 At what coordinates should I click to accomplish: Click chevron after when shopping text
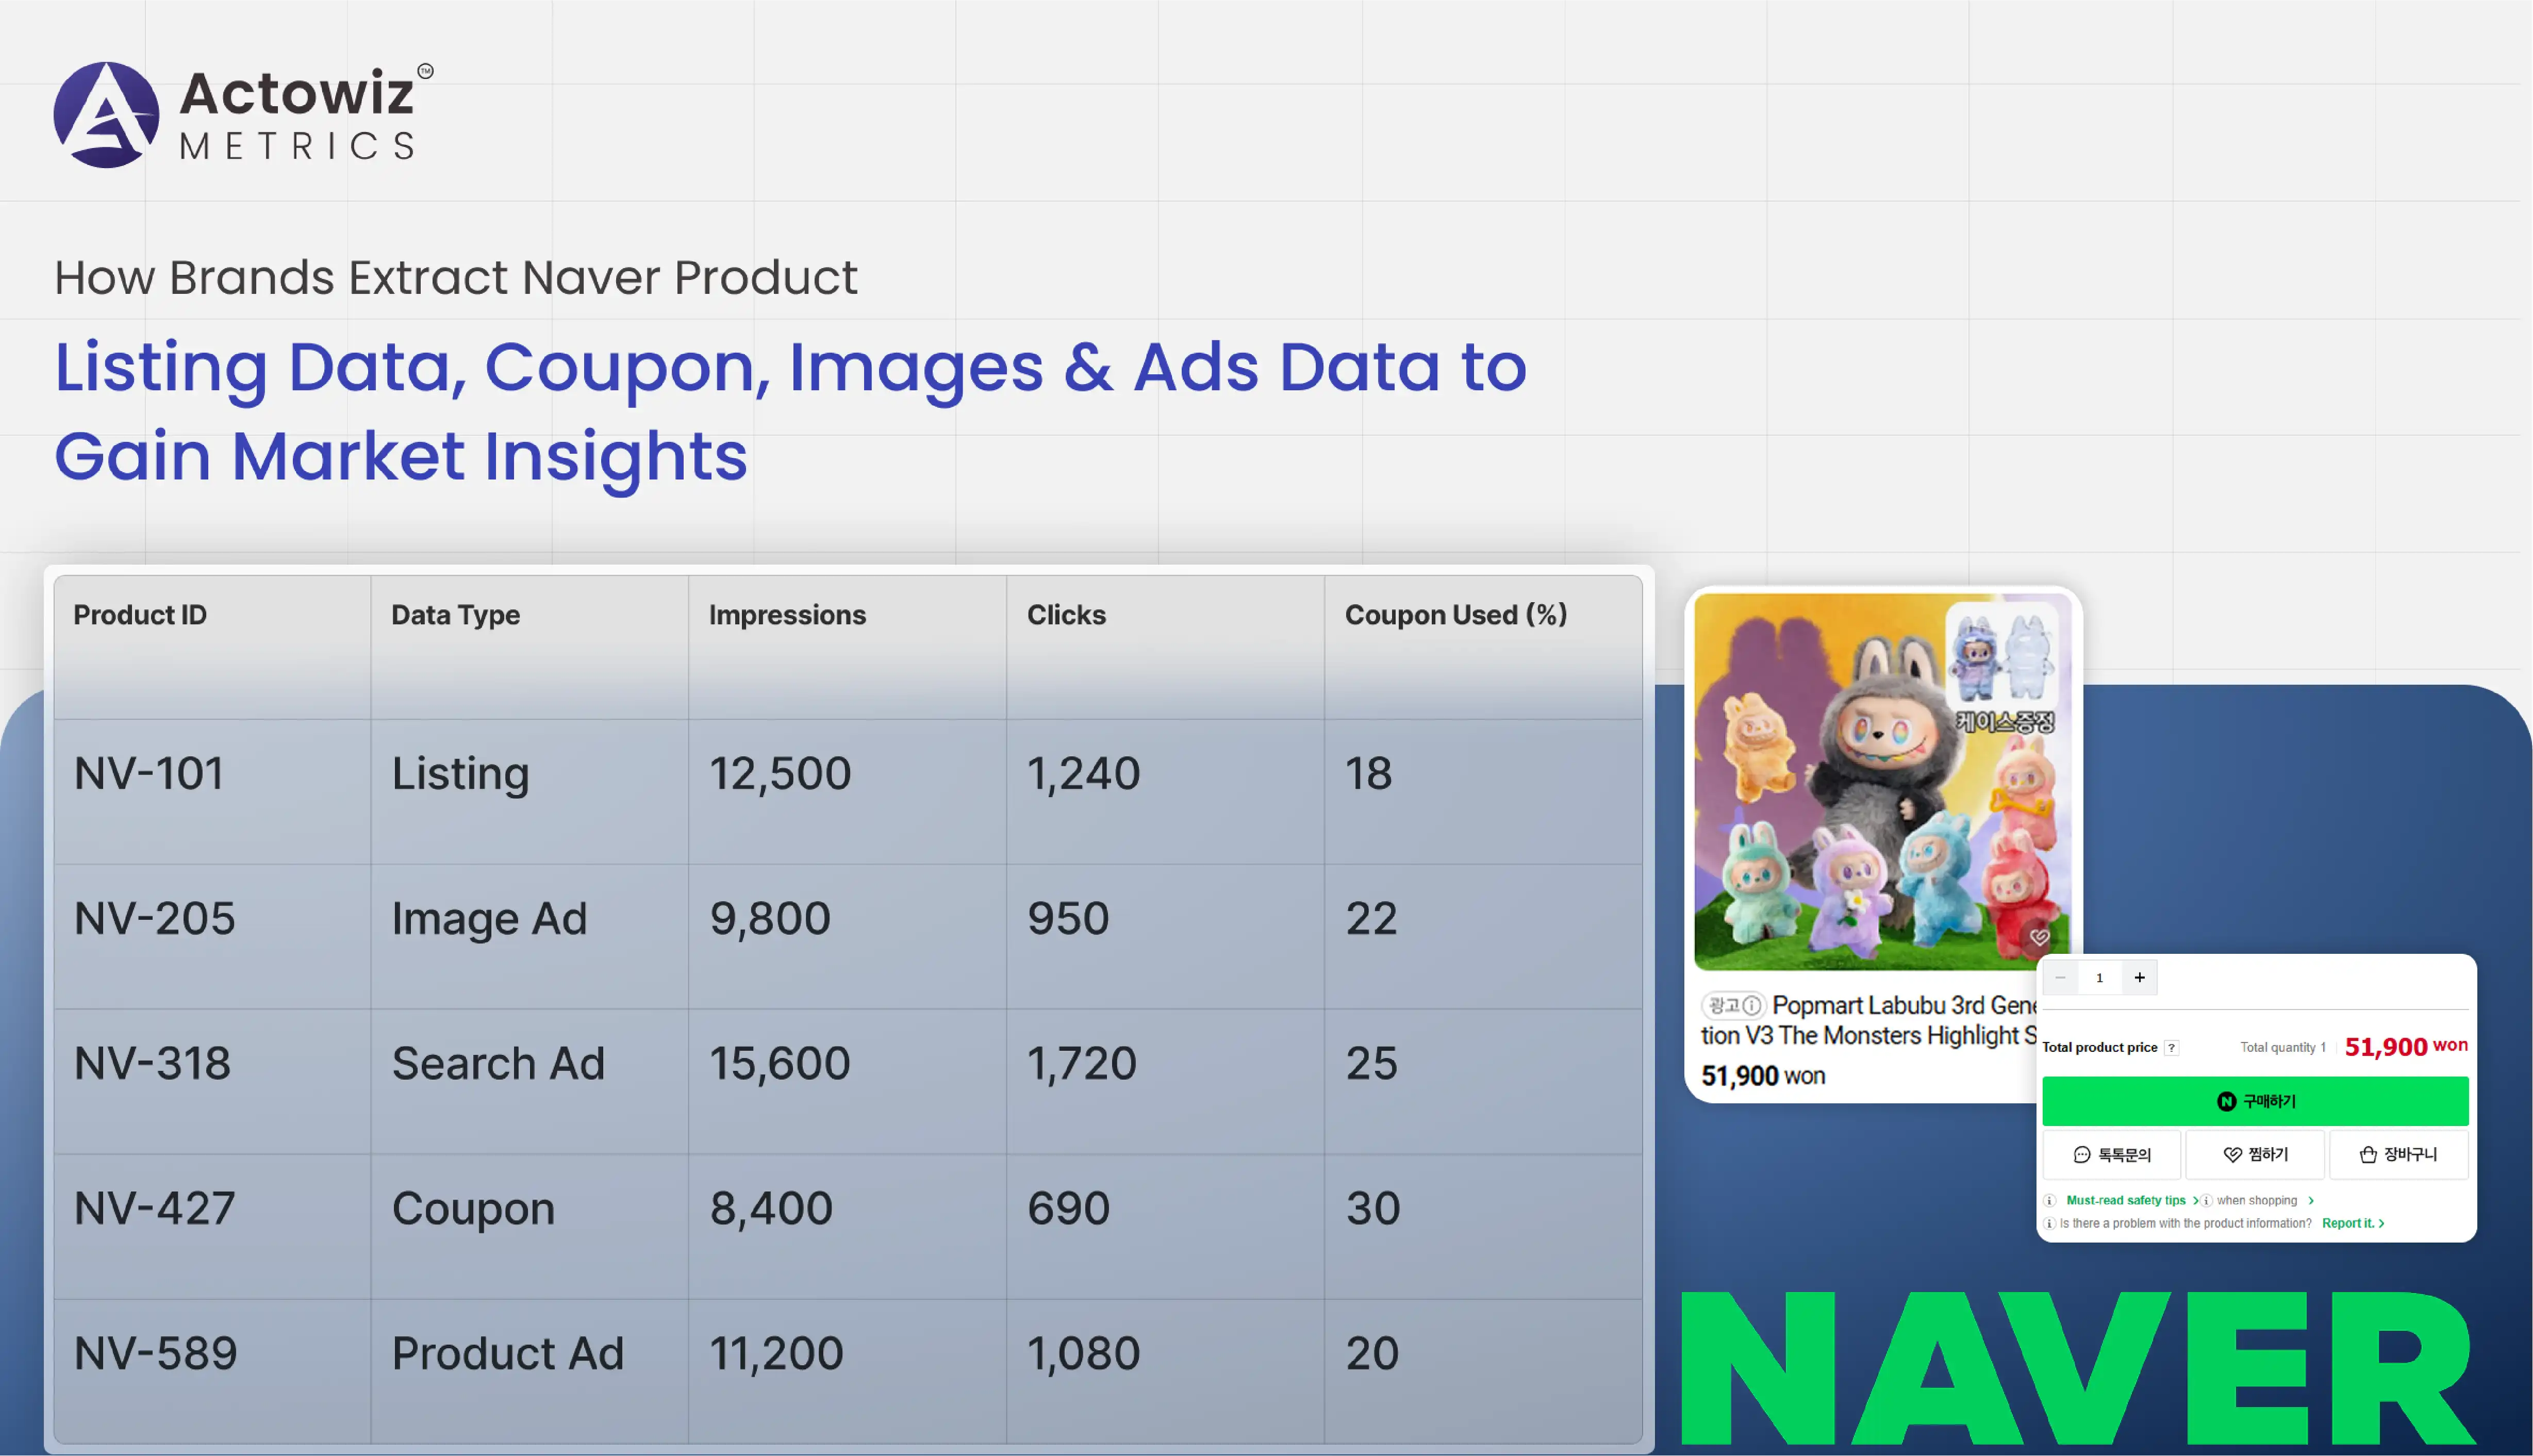point(2311,1200)
